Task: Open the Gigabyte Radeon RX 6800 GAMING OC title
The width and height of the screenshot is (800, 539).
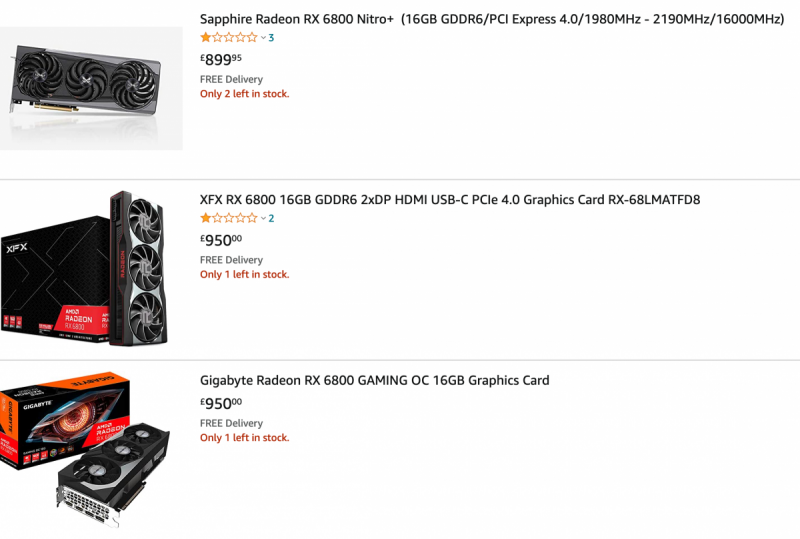Action: (x=375, y=380)
